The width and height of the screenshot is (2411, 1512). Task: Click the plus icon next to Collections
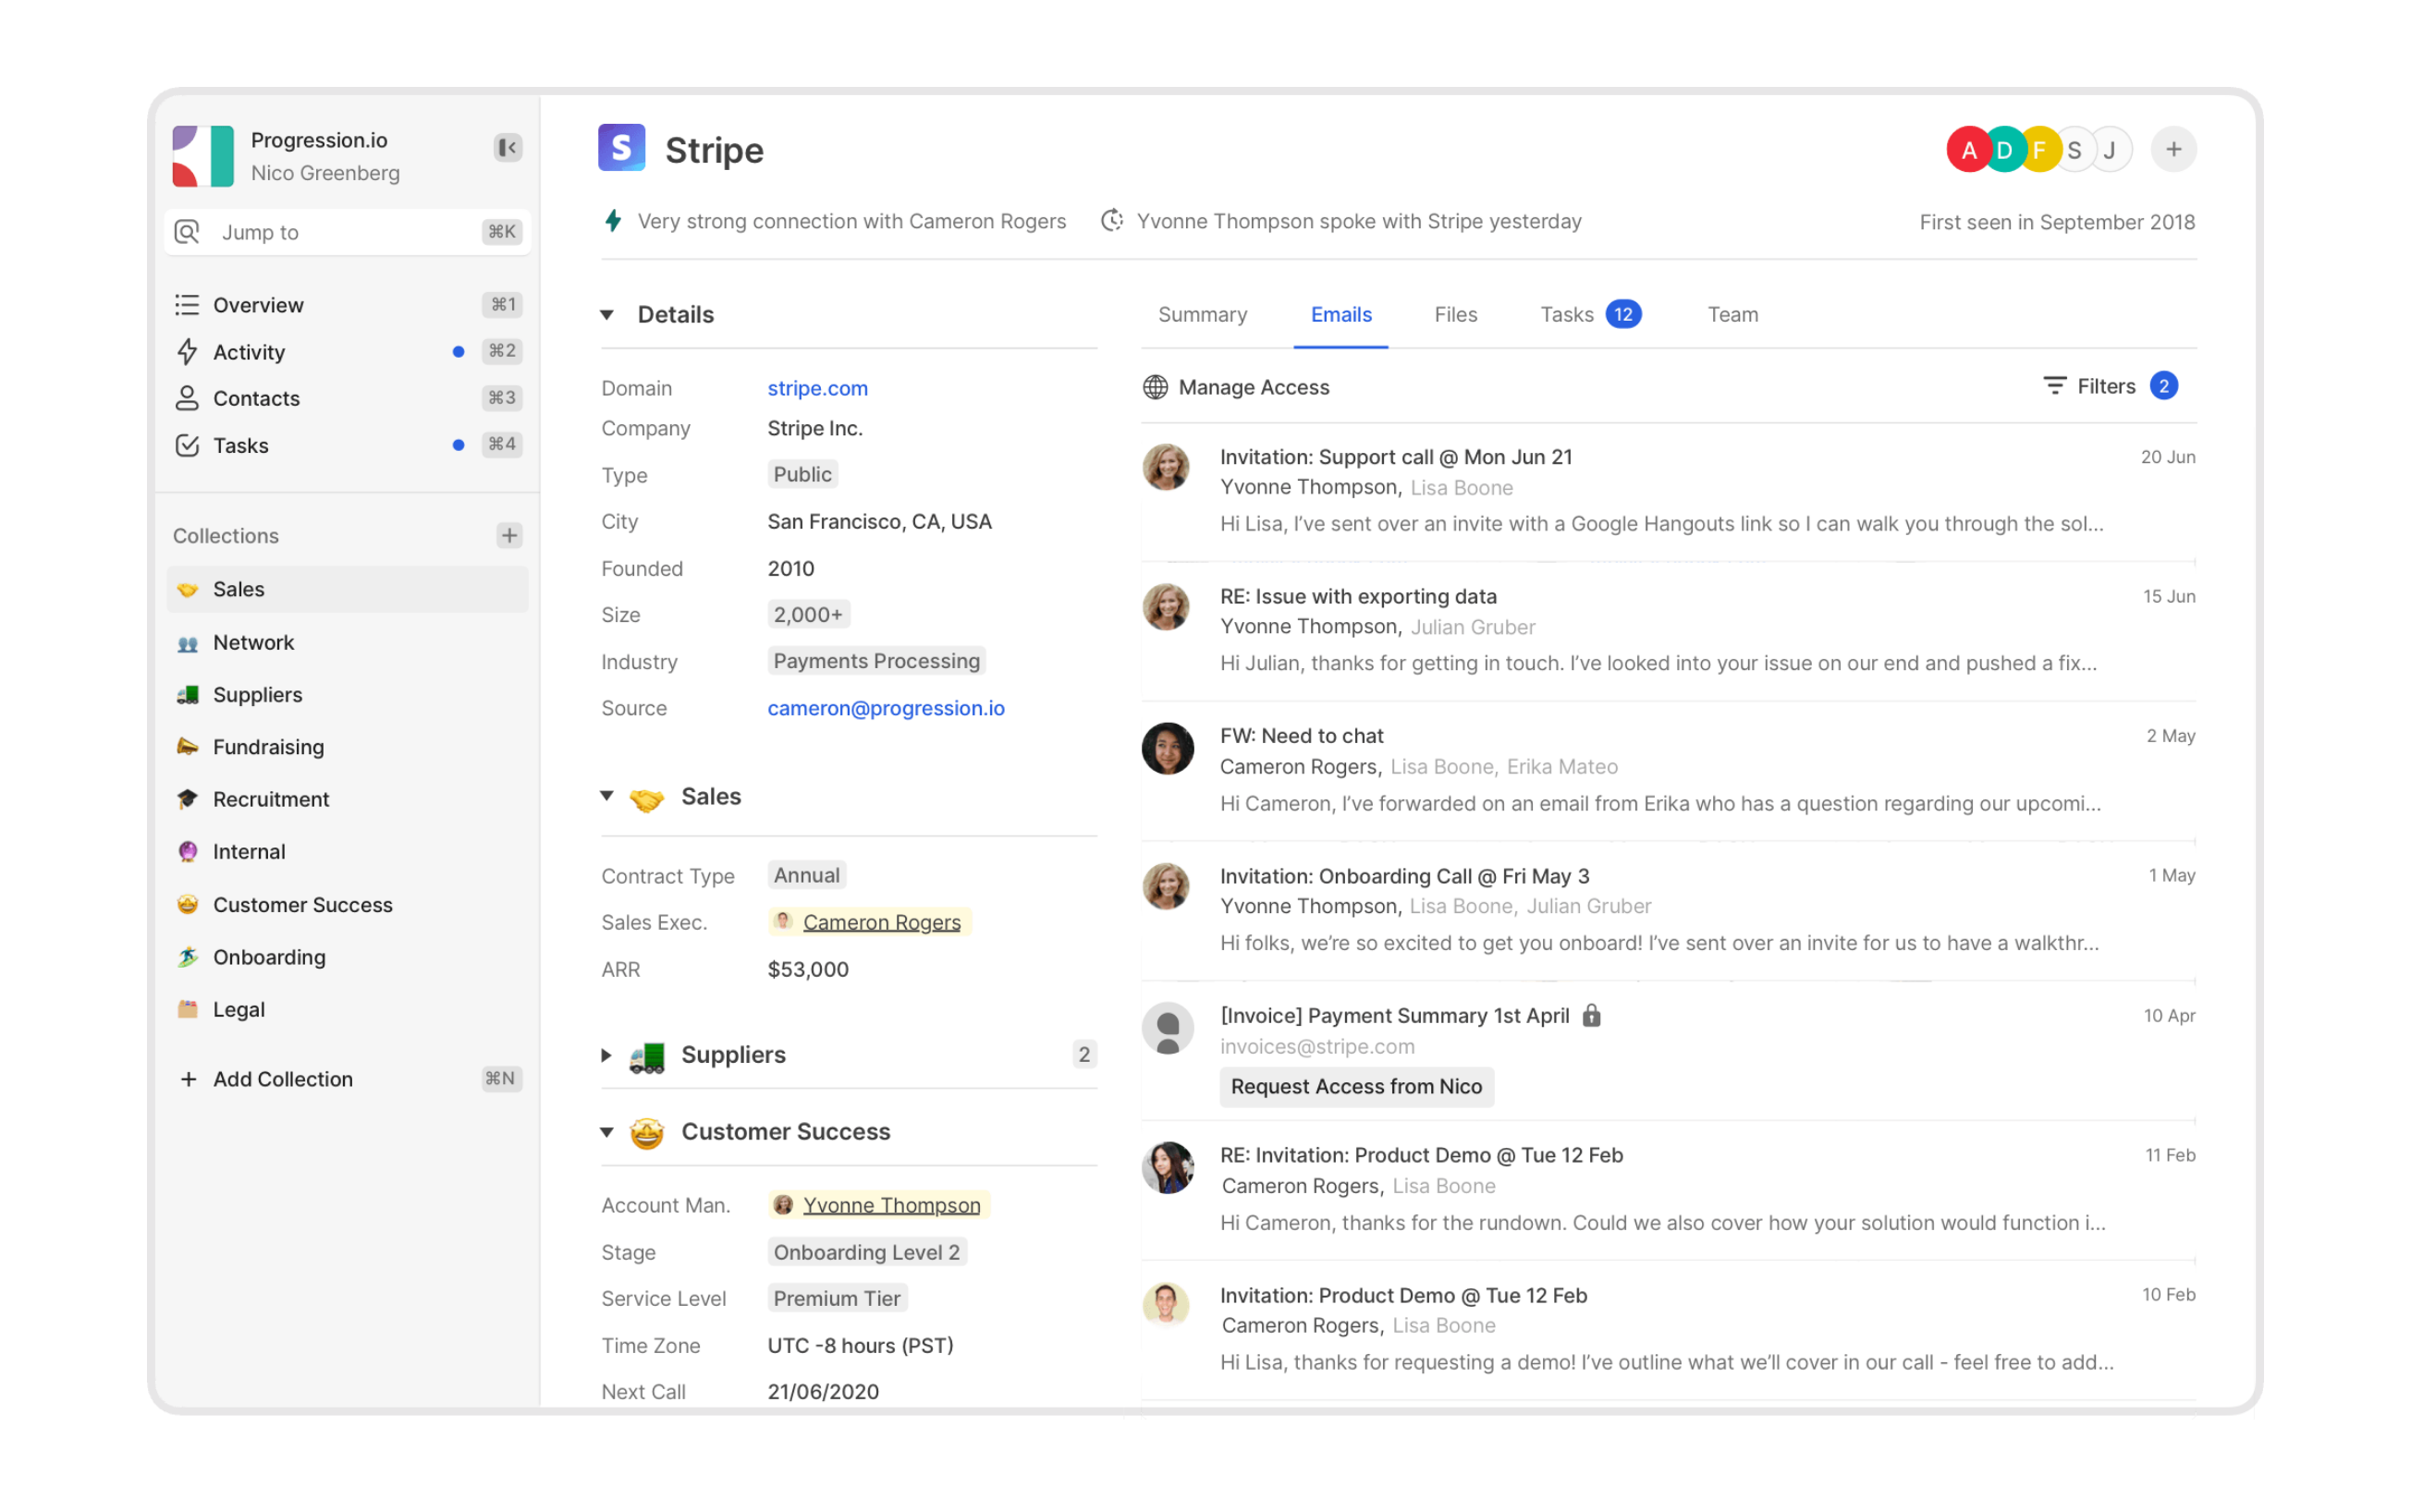pyautogui.click(x=509, y=535)
